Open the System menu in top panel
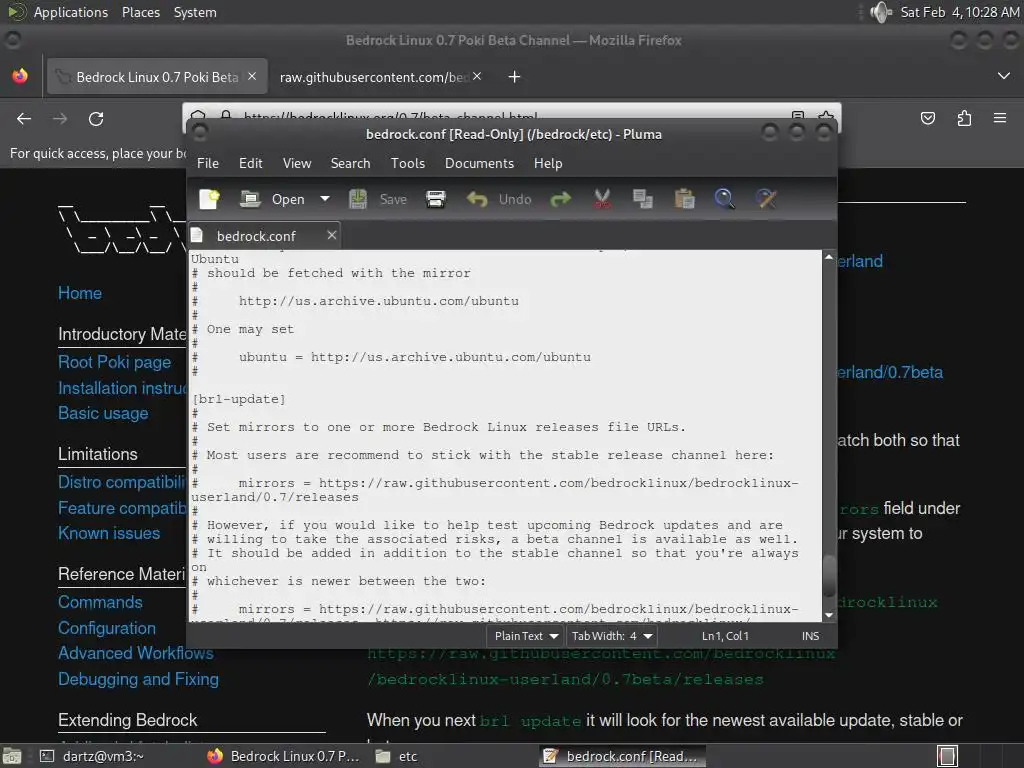The image size is (1024, 768). click(195, 12)
